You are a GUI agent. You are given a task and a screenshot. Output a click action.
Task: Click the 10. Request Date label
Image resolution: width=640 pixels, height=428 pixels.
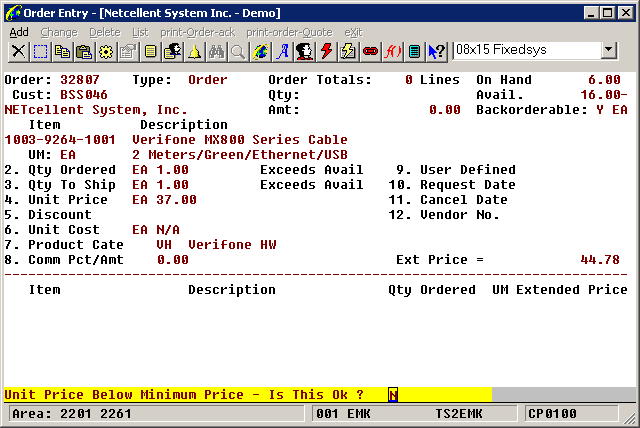click(452, 185)
